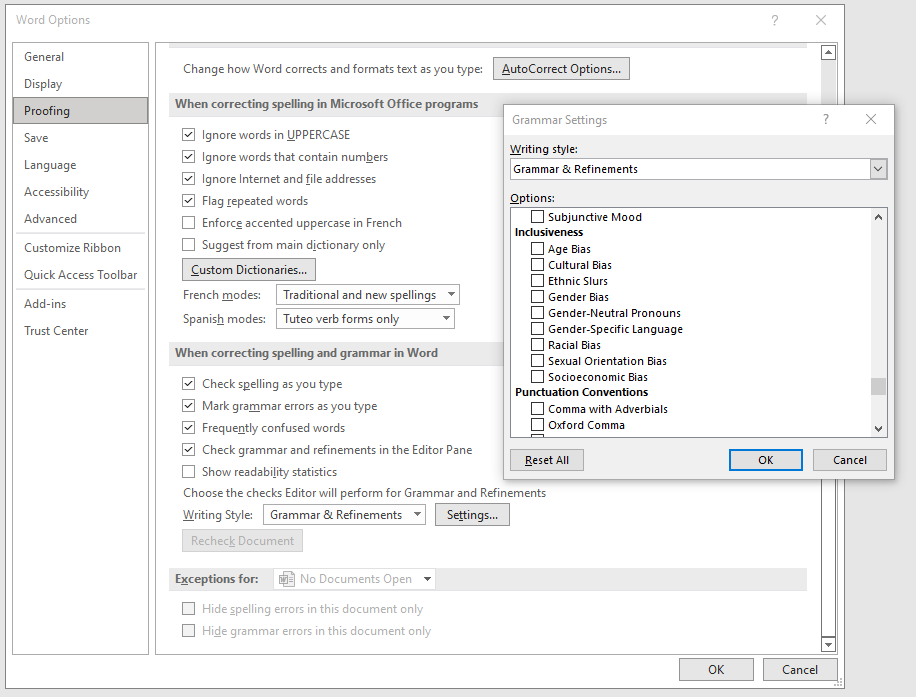Enable Cultural Bias check

tap(537, 265)
